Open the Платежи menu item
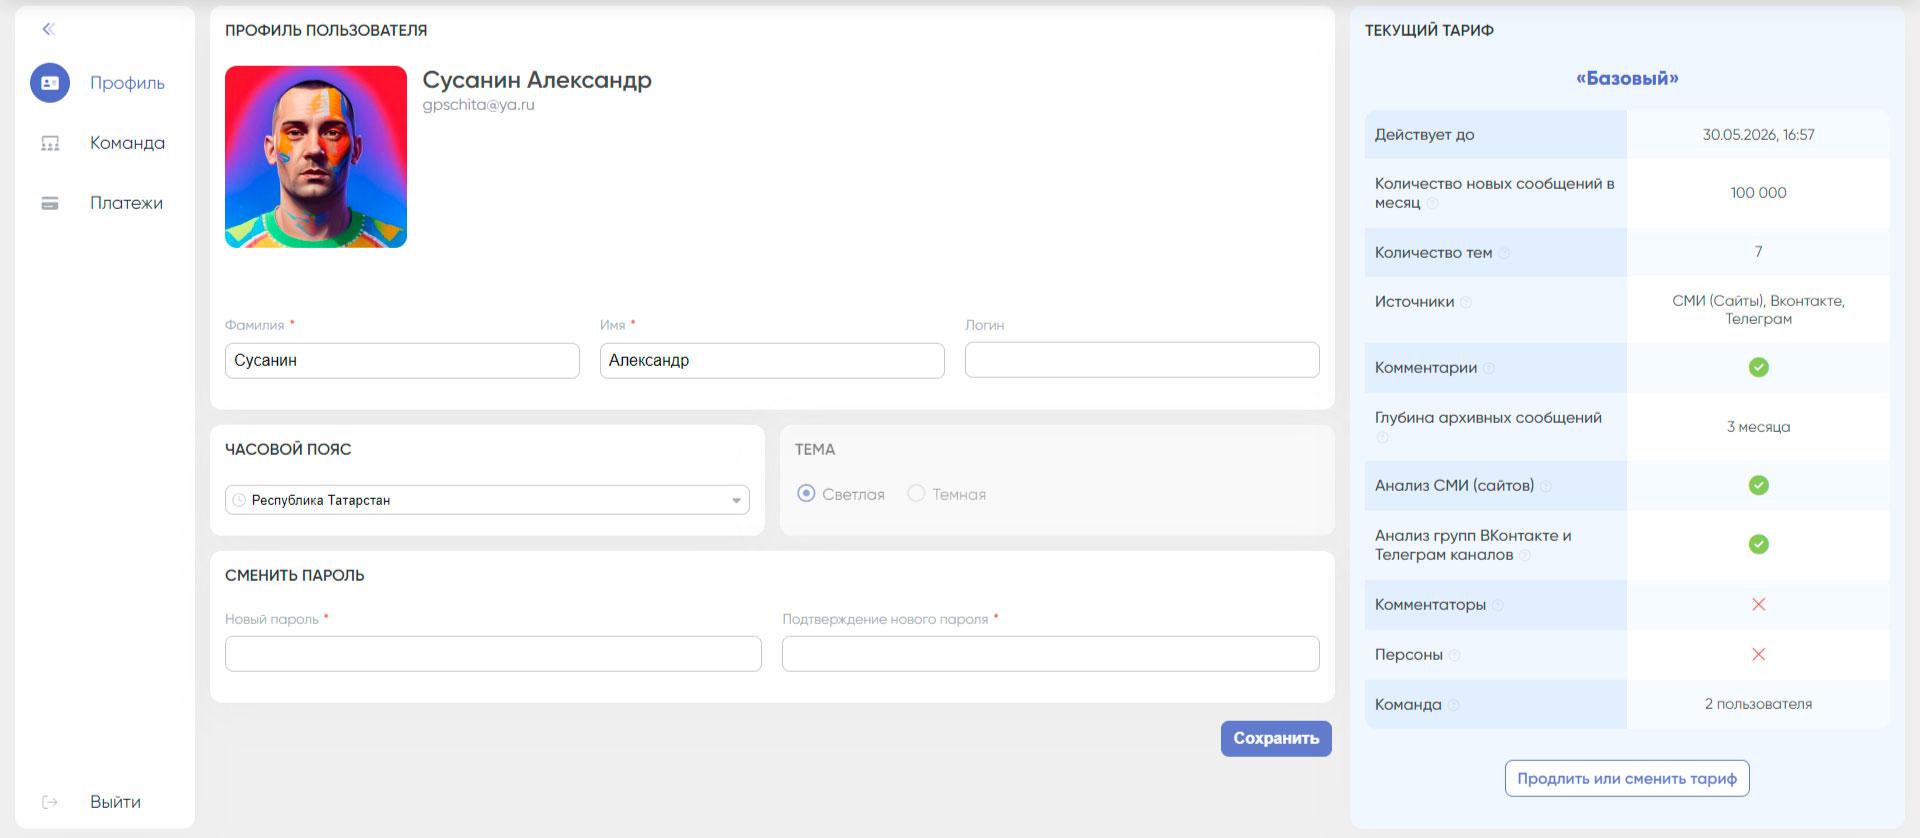The height and width of the screenshot is (838, 1920). coord(126,203)
